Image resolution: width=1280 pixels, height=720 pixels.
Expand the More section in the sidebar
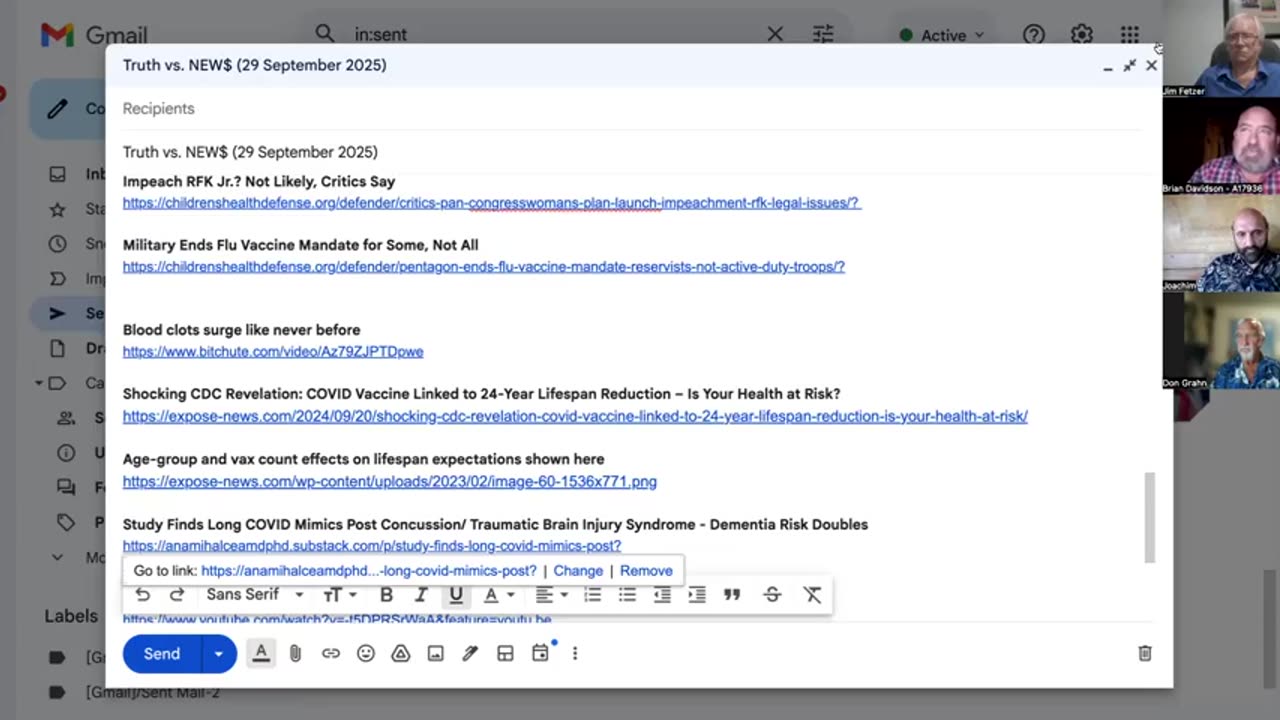click(57, 557)
